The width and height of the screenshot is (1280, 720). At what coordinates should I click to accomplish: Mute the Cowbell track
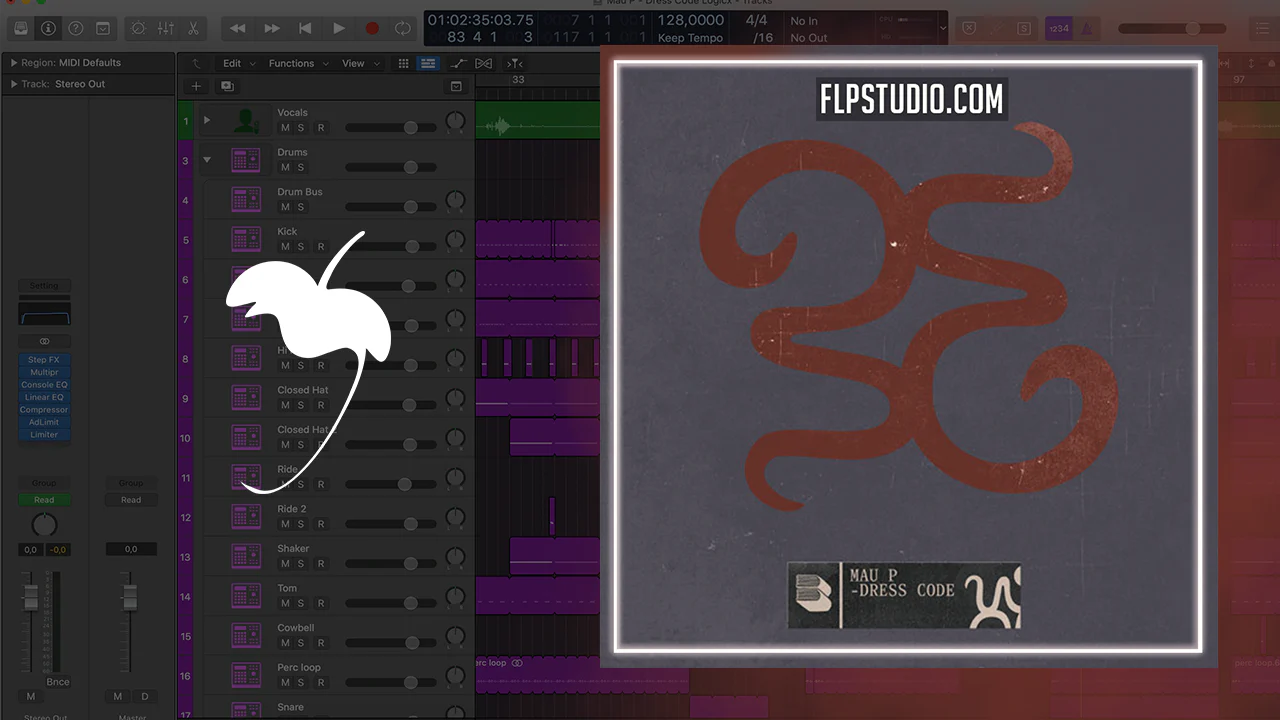click(285, 643)
